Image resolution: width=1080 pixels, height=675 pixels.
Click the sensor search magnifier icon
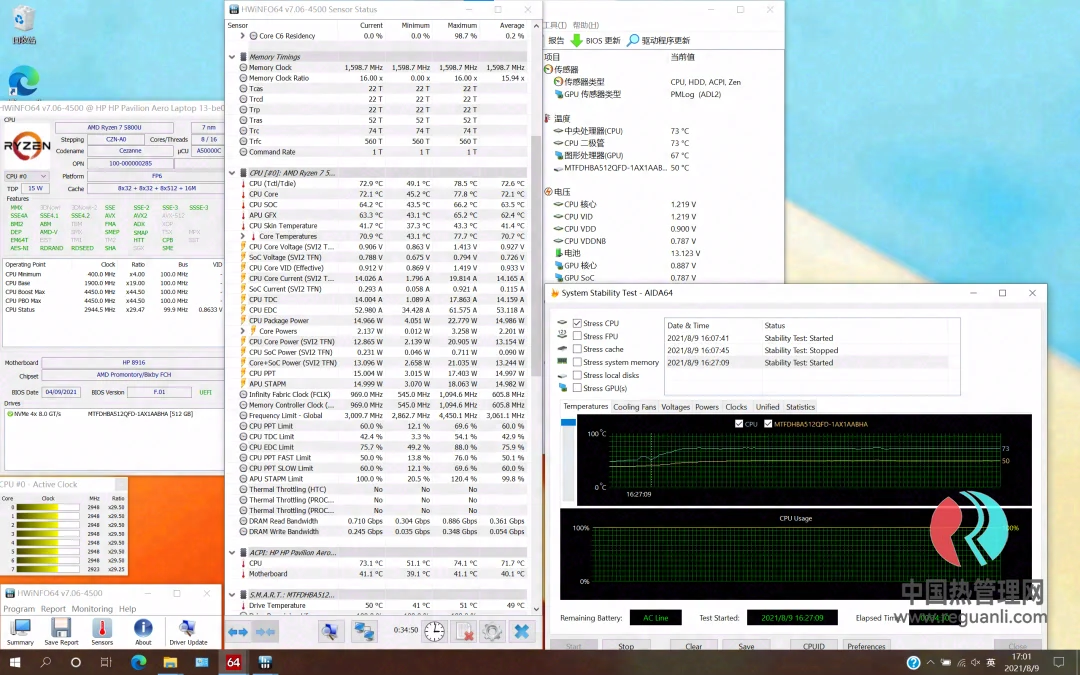pos(329,631)
